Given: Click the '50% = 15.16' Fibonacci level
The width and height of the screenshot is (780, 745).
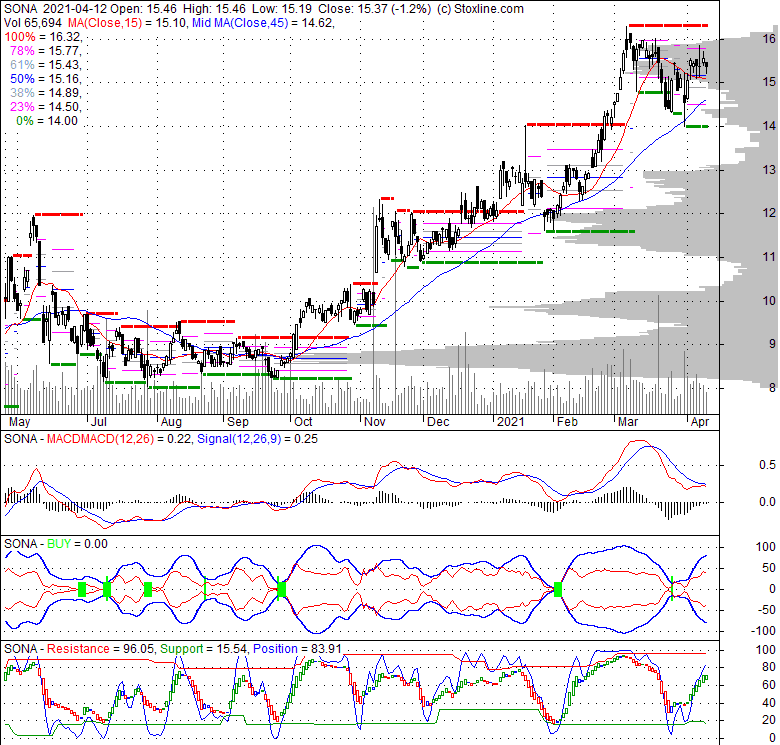Looking at the screenshot, I should pyautogui.click(x=46, y=79).
